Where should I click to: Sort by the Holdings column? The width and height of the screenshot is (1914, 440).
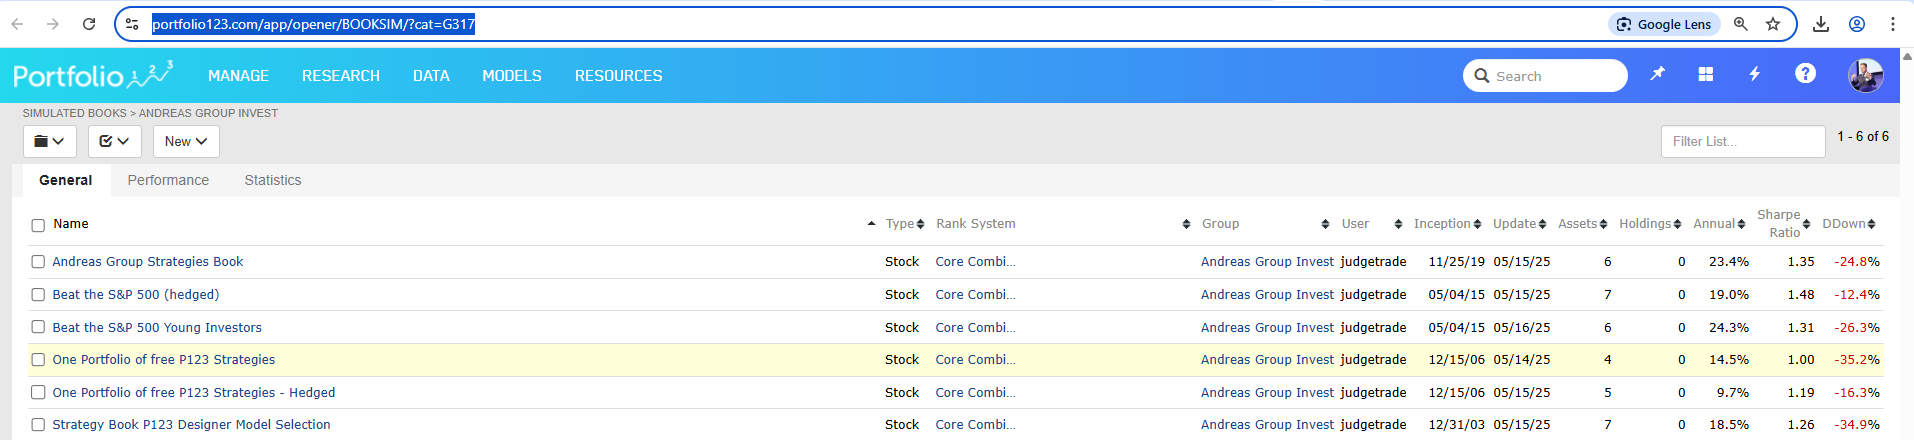1650,224
